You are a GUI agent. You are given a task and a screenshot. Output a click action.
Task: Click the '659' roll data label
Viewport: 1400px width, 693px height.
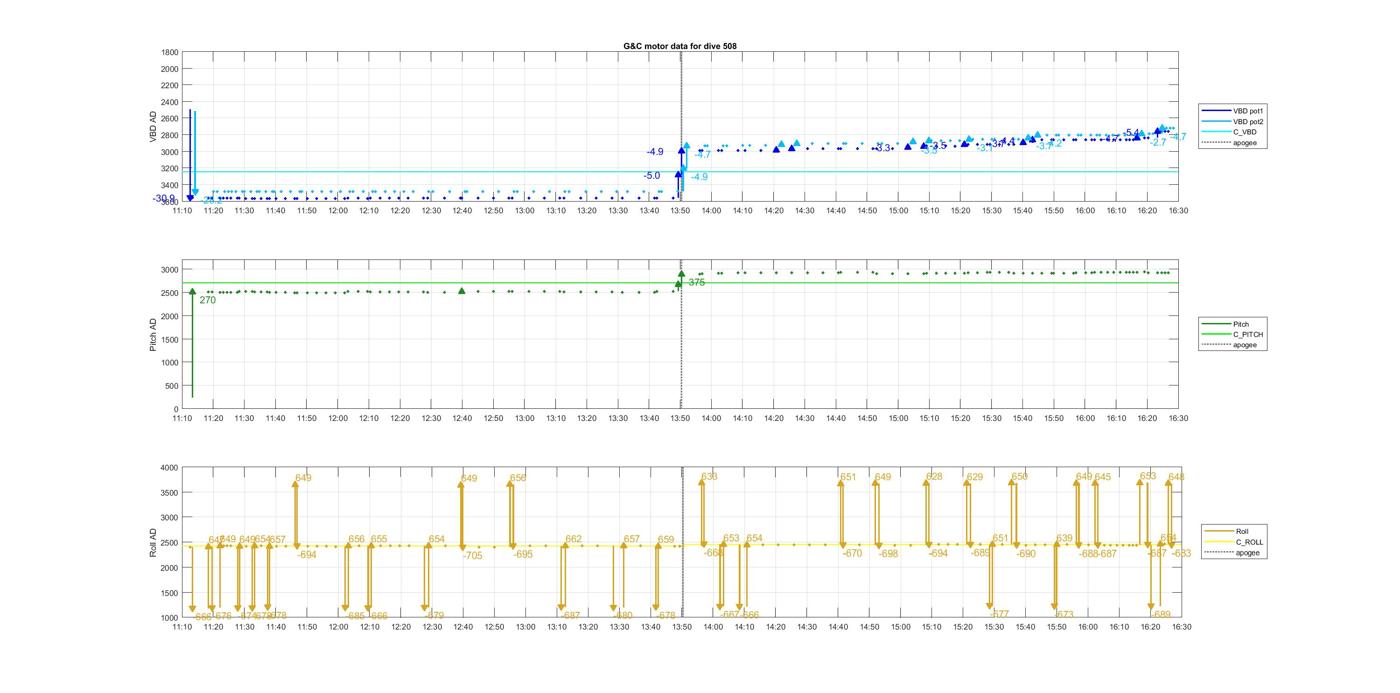[666, 540]
